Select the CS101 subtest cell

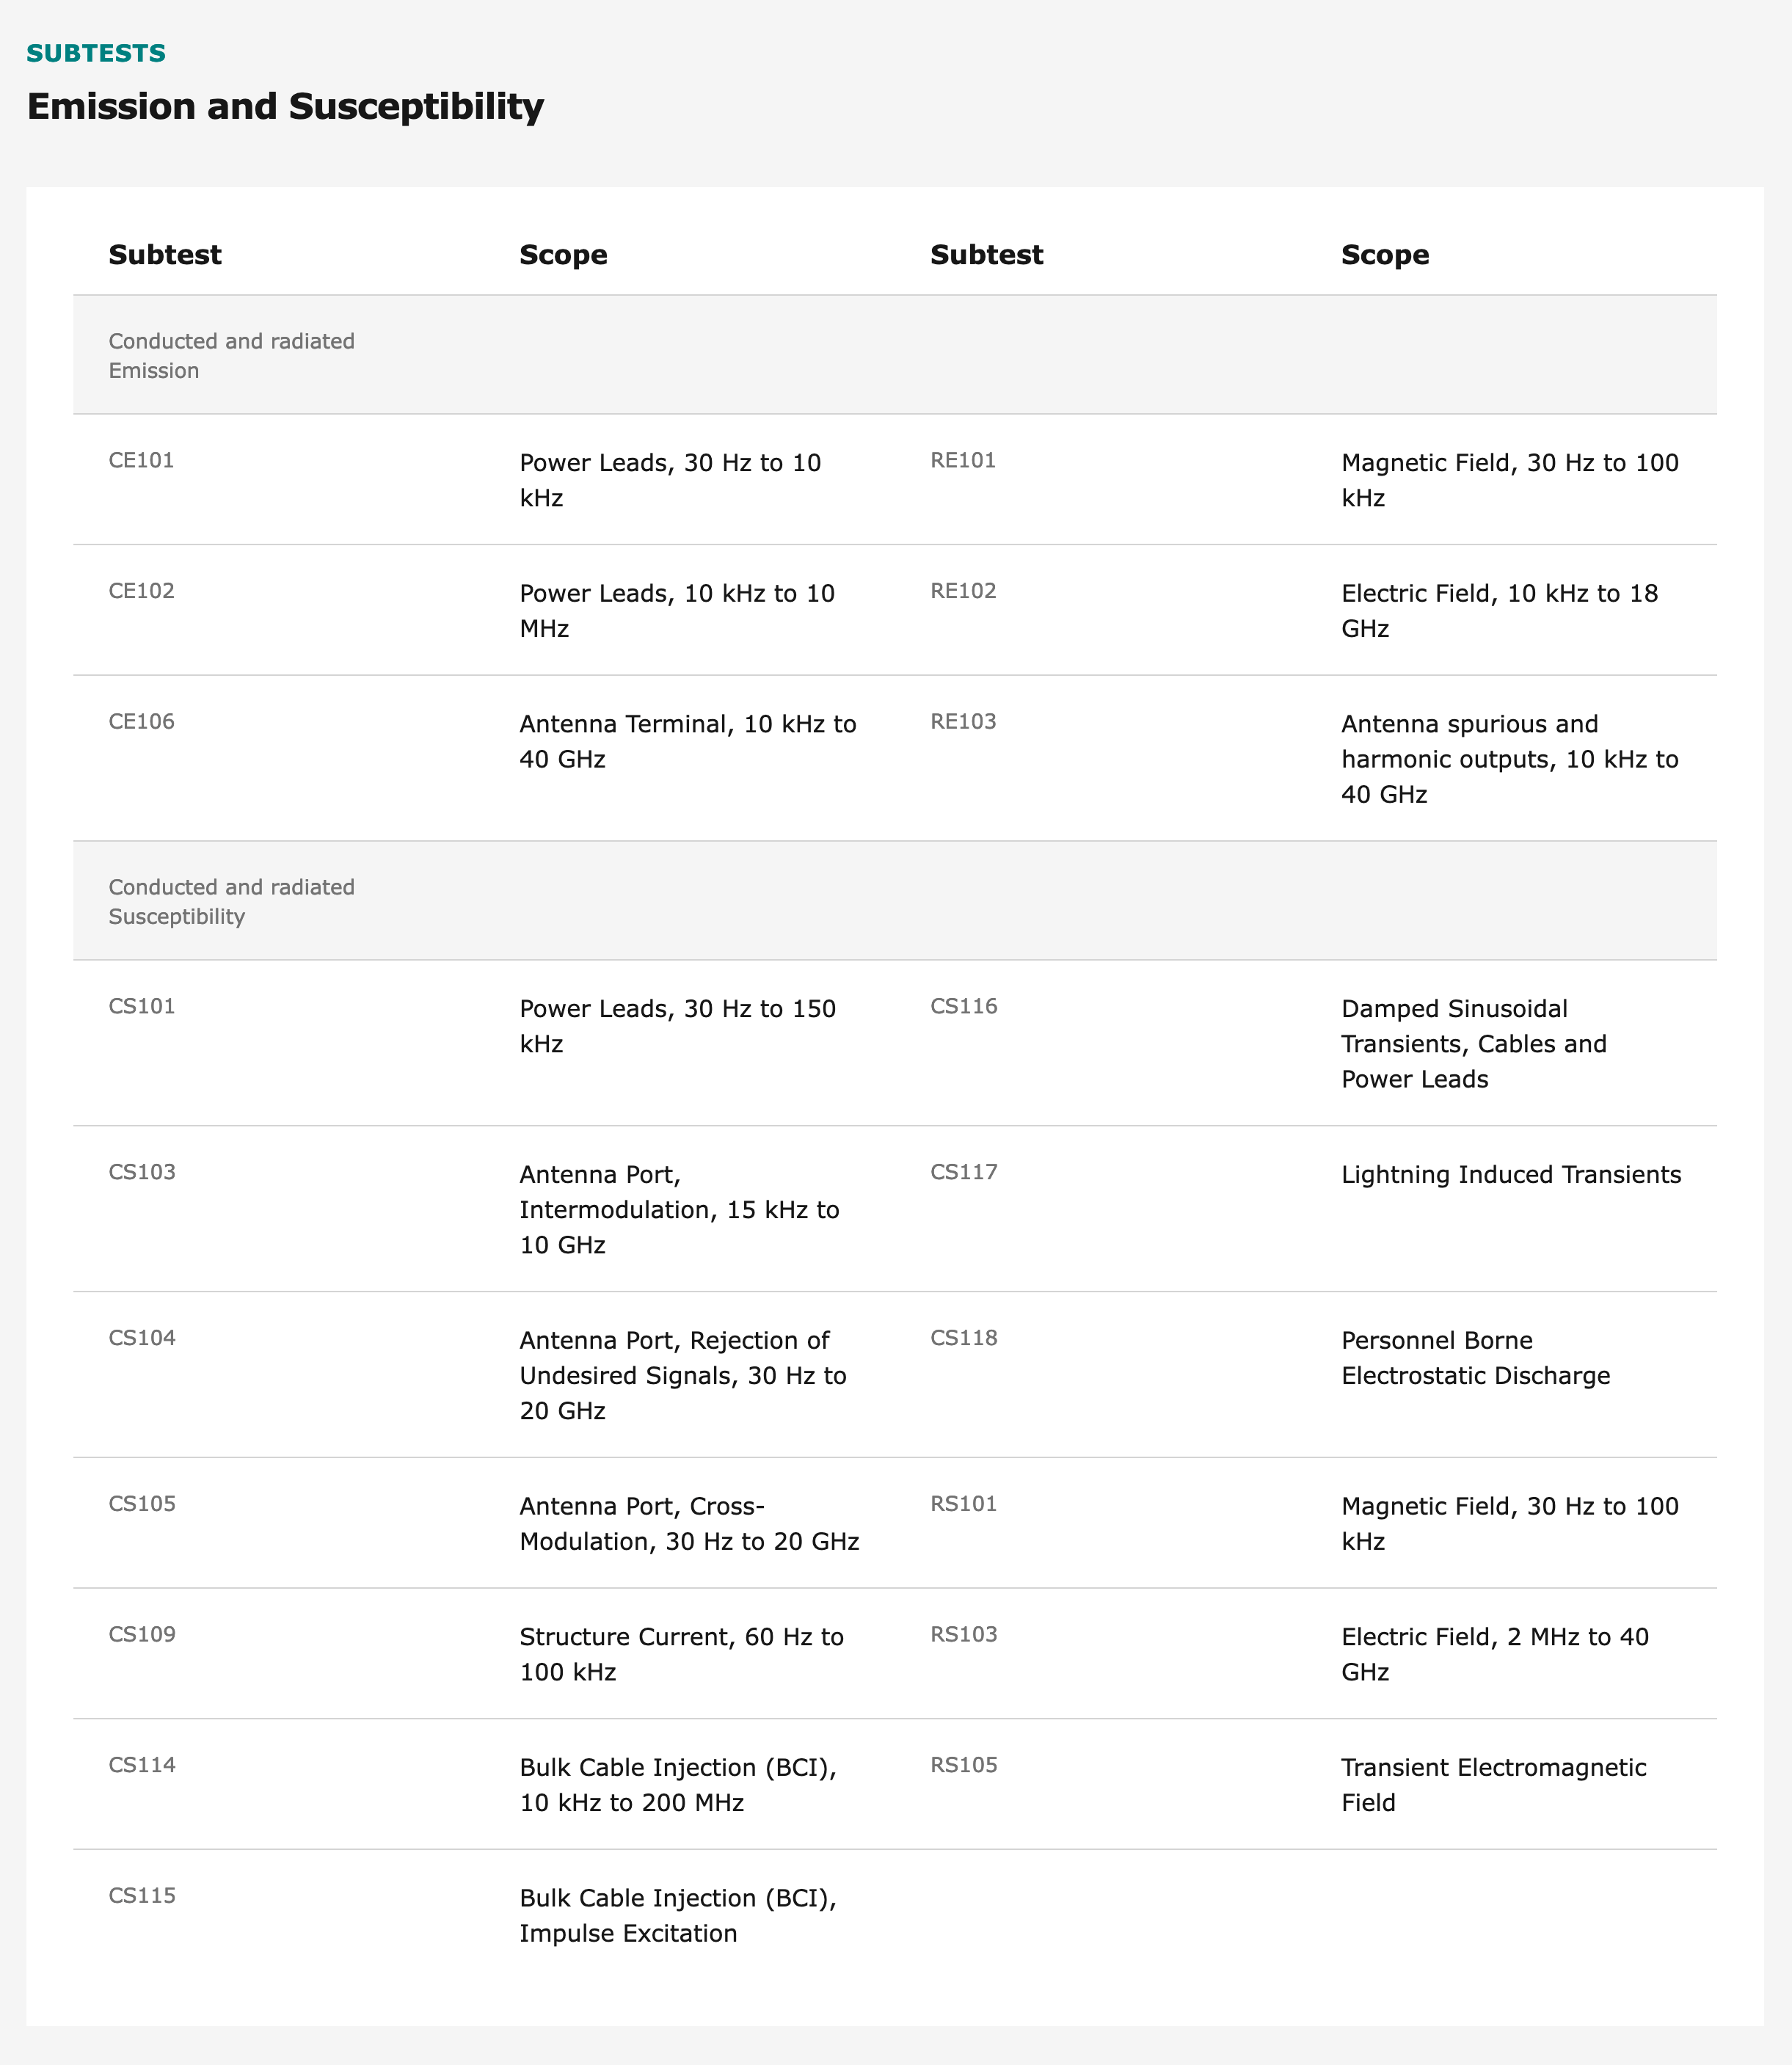[142, 1007]
